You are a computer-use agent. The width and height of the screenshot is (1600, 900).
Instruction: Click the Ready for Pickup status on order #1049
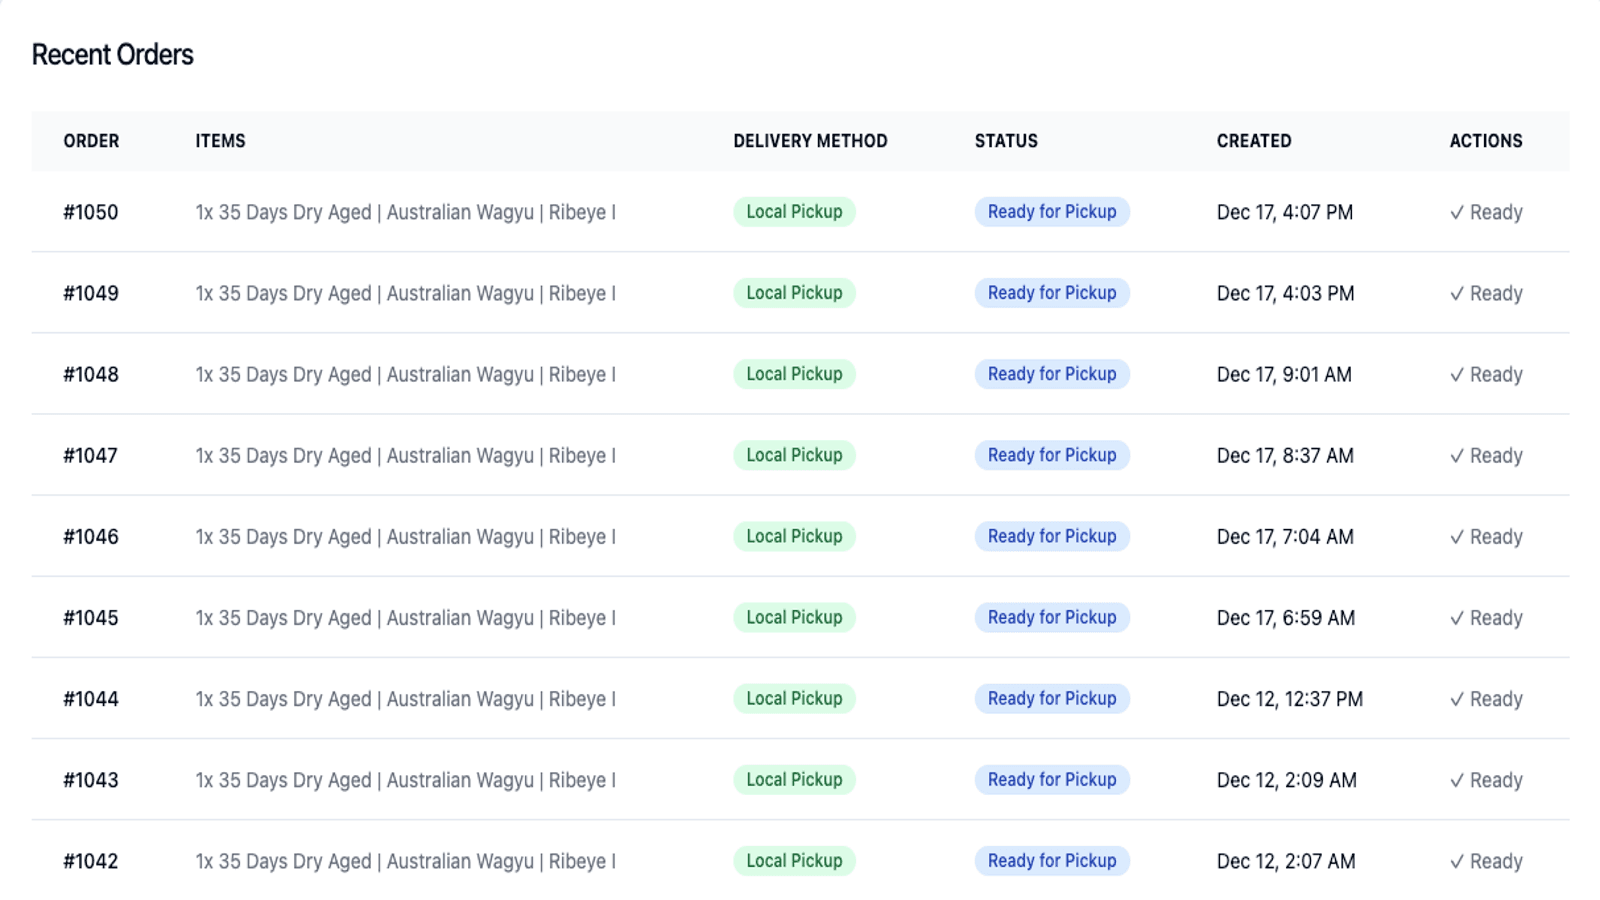point(1051,293)
